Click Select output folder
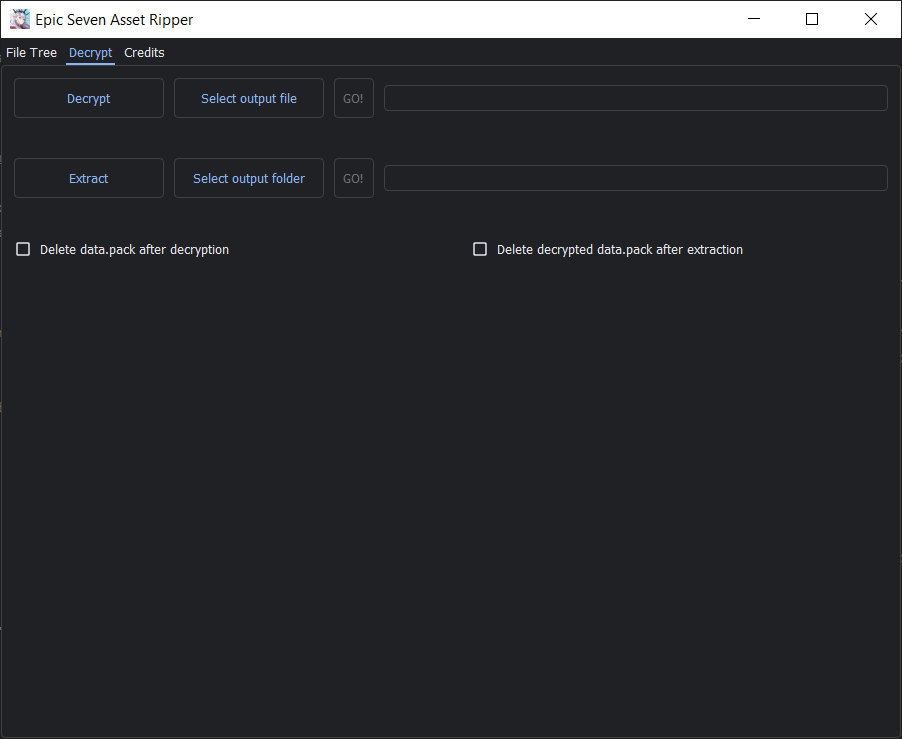 (248, 177)
